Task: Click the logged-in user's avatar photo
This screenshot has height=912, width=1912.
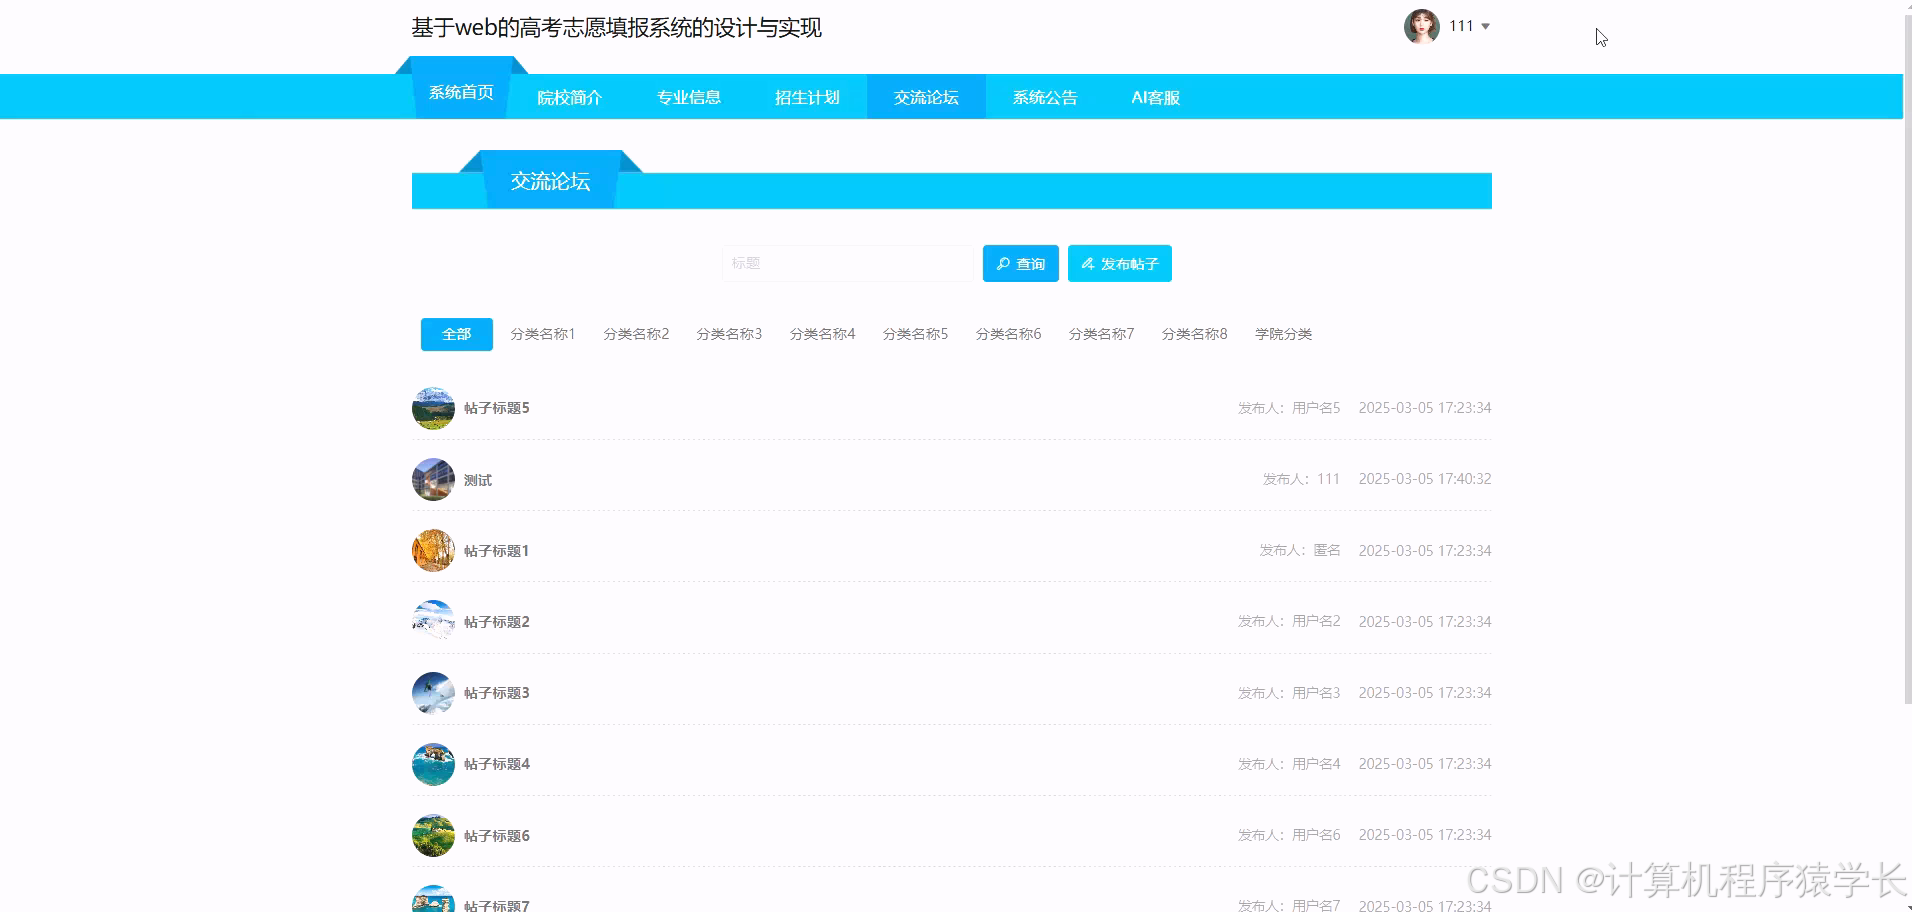Action: [x=1421, y=26]
